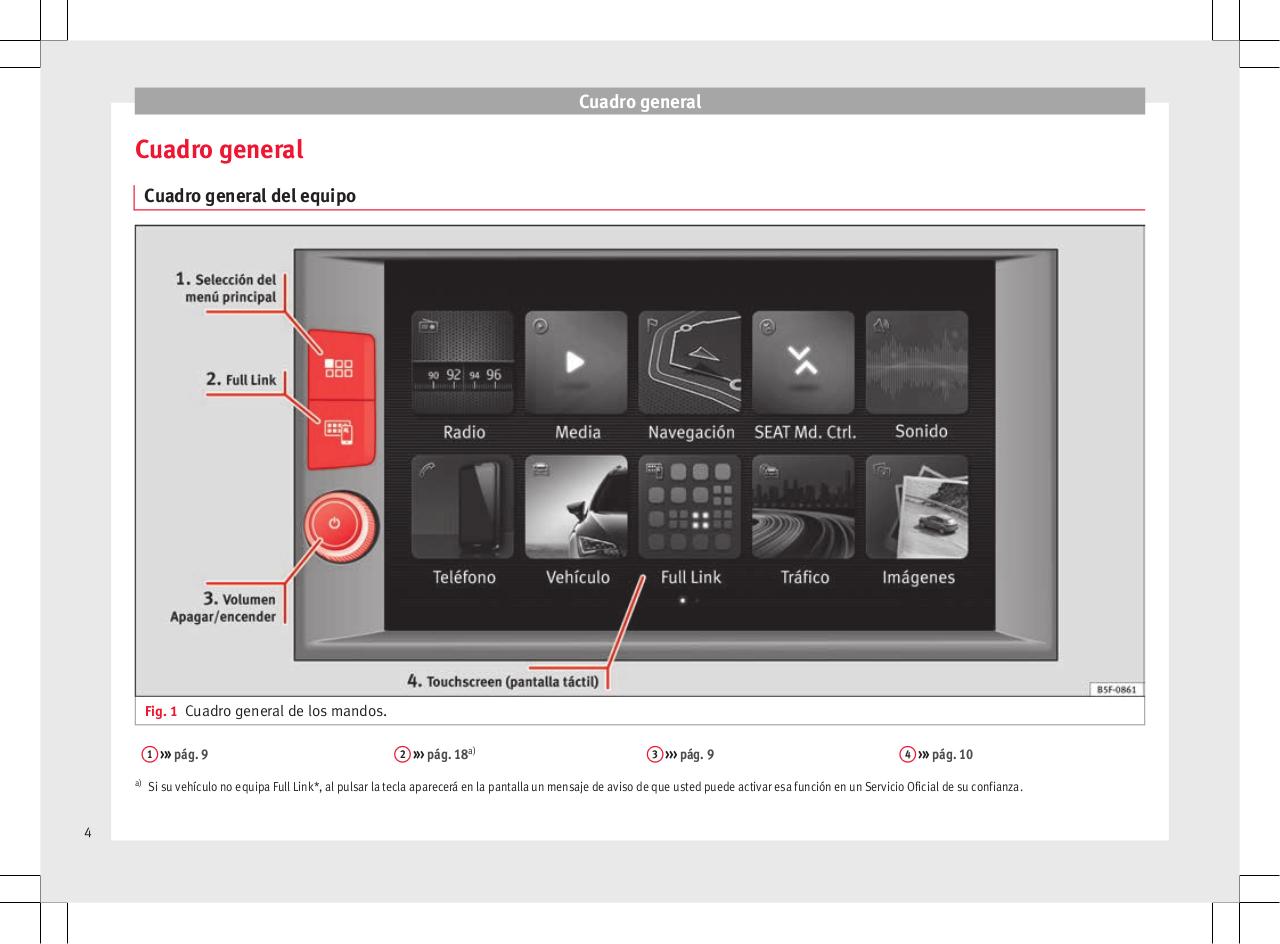Click the Cuadro general header bar
The height and width of the screenshot is (944, 1280).
640,101
